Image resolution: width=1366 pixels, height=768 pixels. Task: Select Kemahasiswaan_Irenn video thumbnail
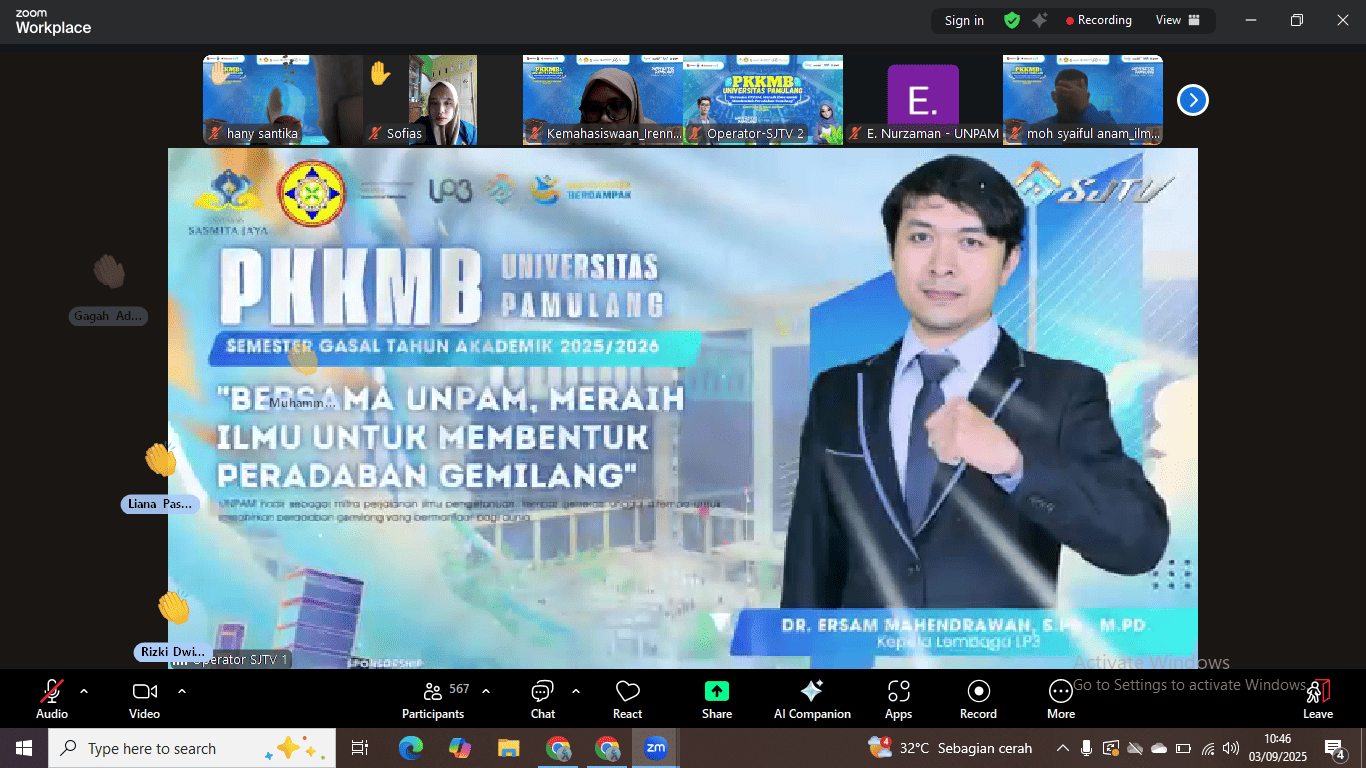point(603,100)
